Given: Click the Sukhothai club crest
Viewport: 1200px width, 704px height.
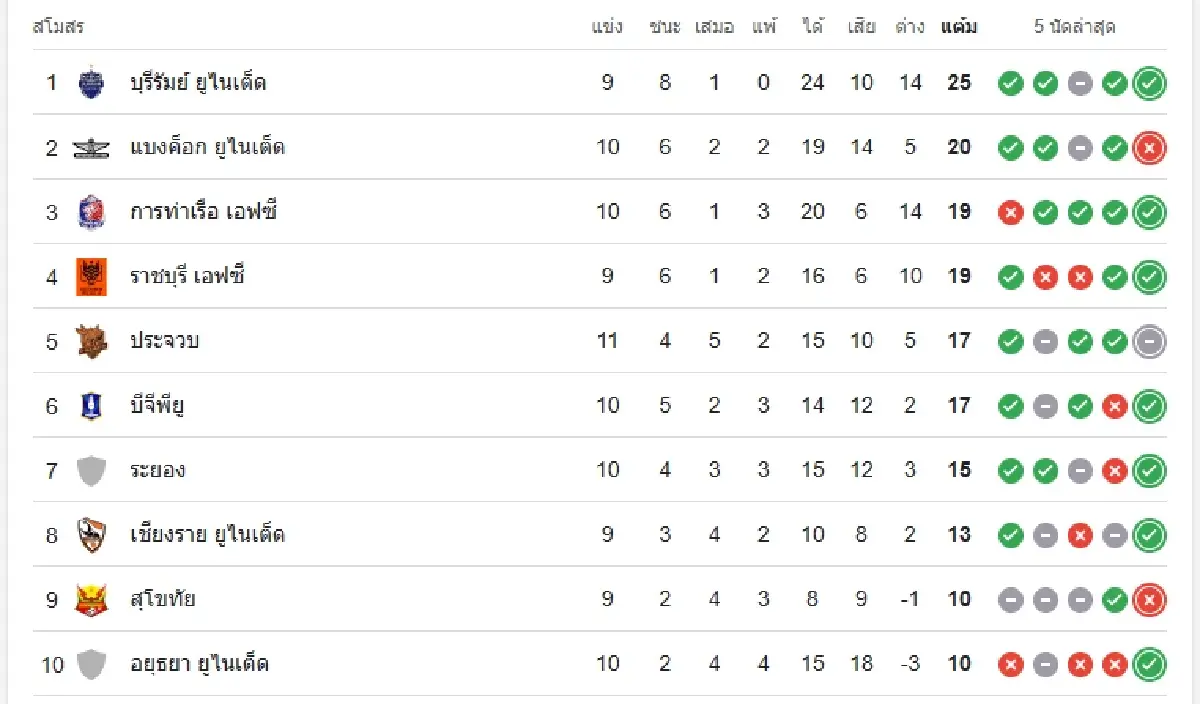Looking at the screenshot, I should coord(91,600).
